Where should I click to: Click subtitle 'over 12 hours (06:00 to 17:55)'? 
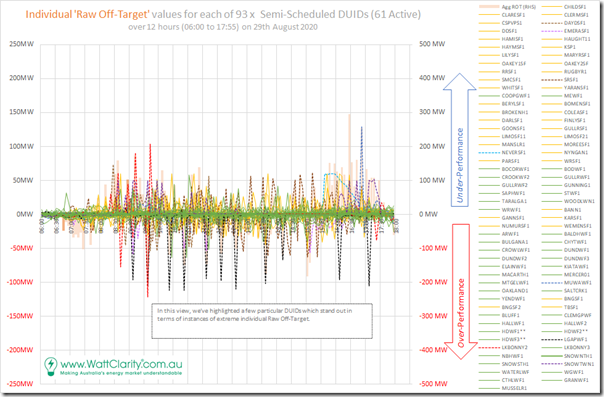[184, 27]
